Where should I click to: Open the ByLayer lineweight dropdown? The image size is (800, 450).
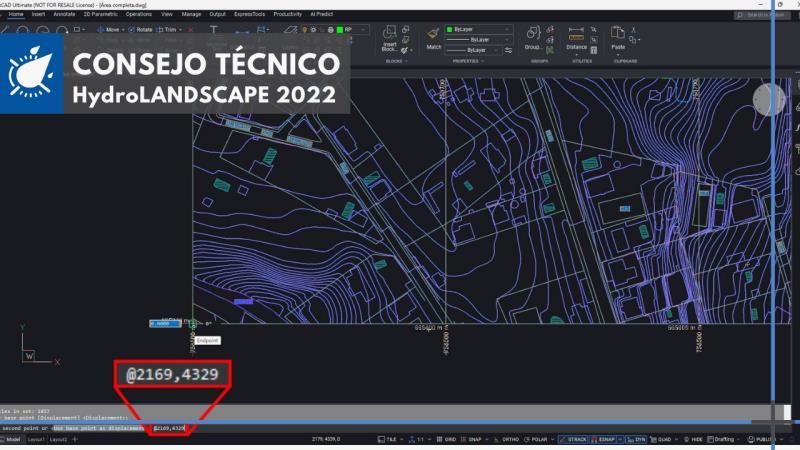(473, 50)
